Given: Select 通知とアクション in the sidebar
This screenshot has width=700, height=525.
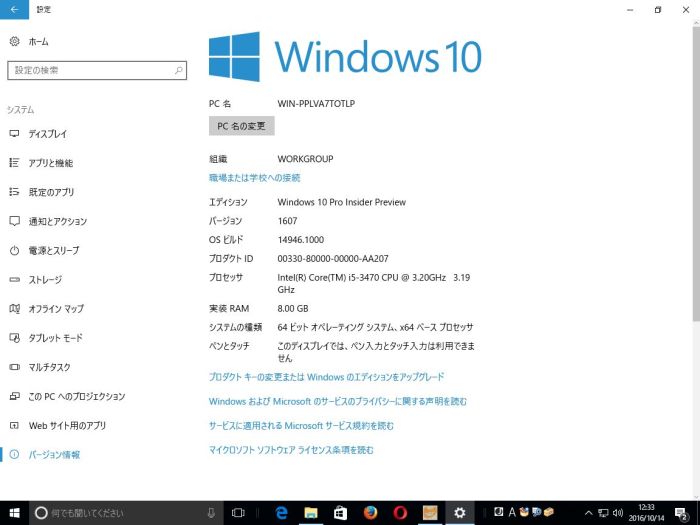Looking at the screenshot, I should (57, 221).
